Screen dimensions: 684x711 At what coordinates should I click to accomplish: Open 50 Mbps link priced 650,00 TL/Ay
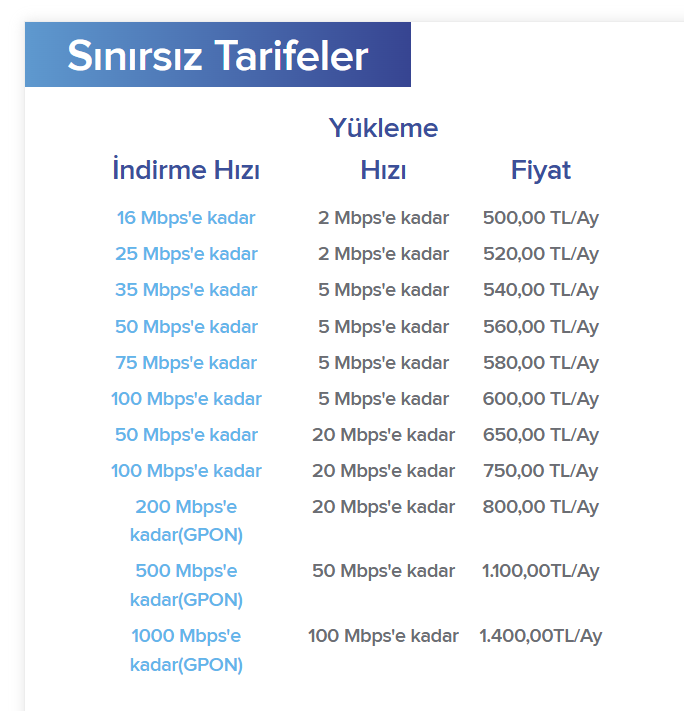click(186, 435)
